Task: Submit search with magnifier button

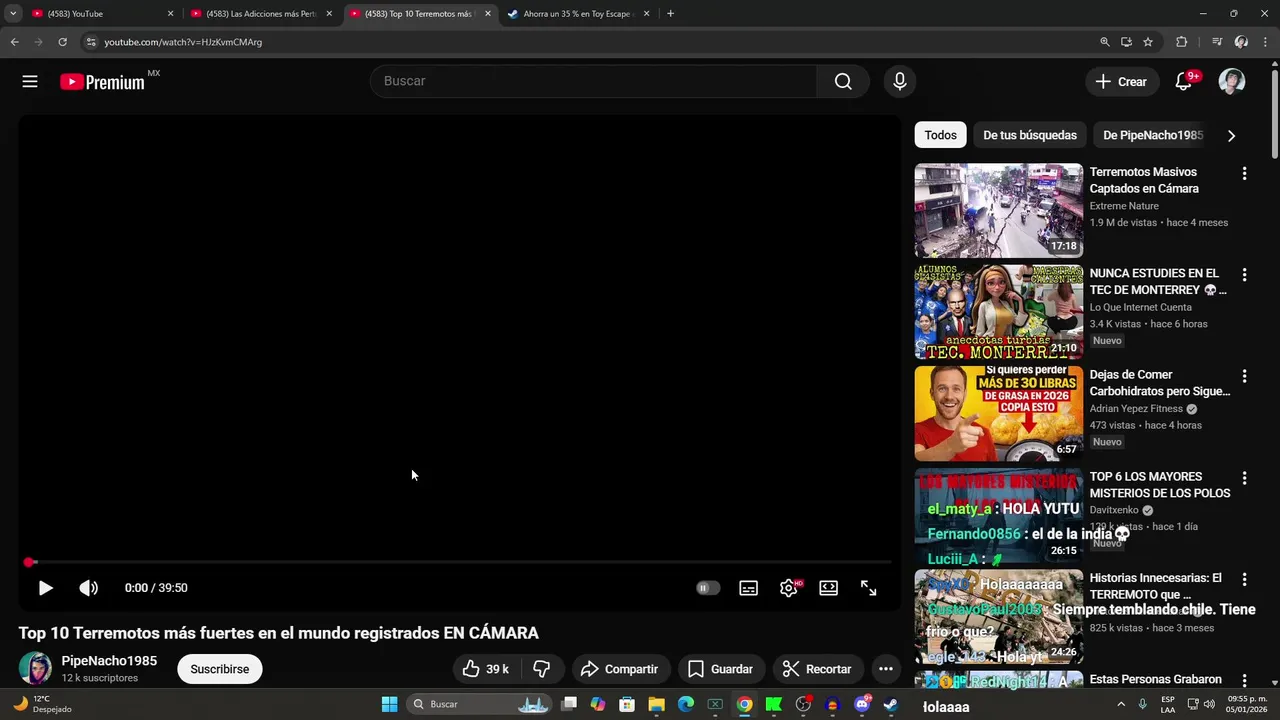Action: pos(843,81)
